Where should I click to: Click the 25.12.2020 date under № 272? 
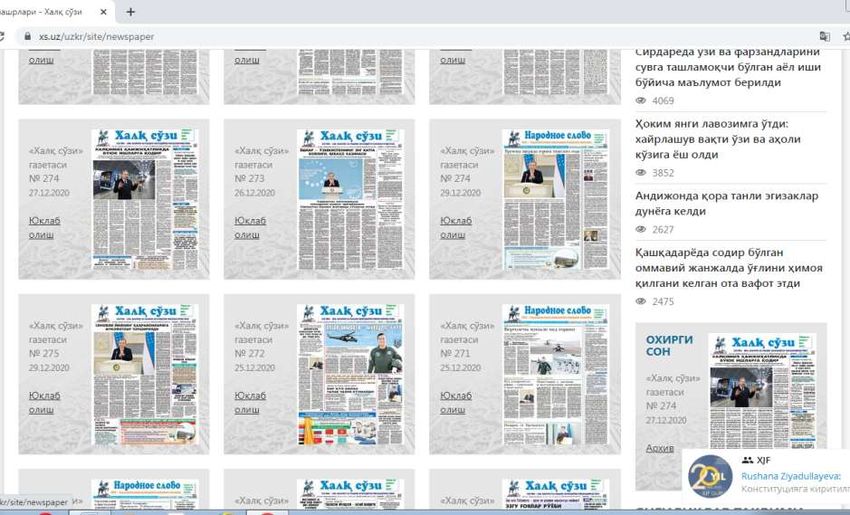pos(254,368)
